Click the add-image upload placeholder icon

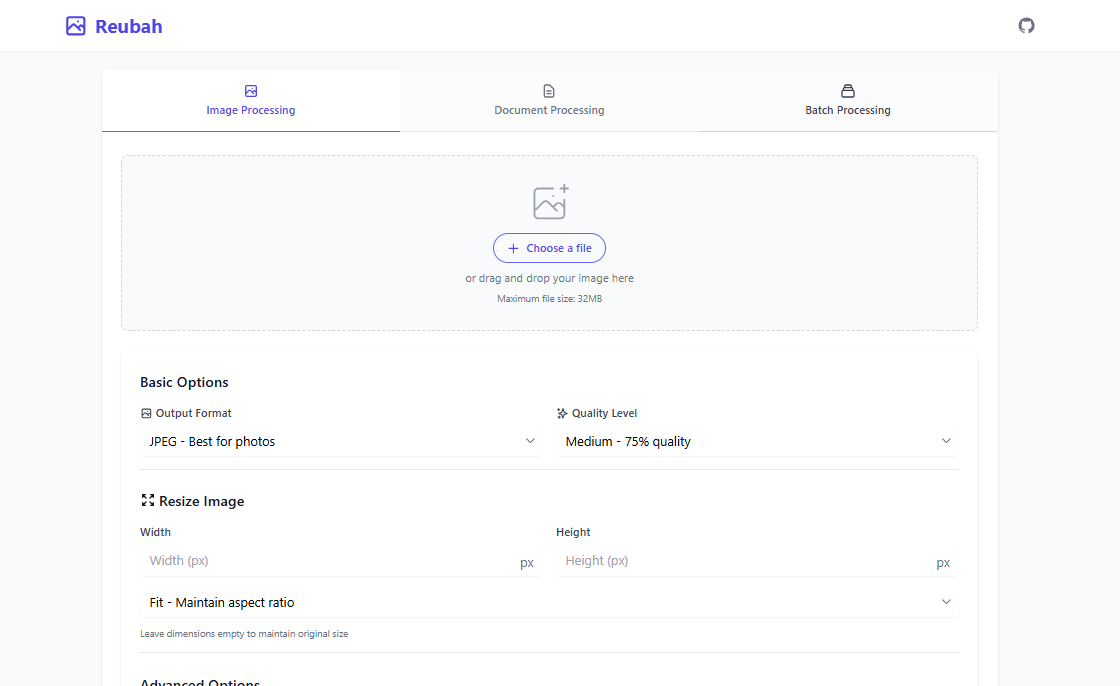[550, 202]
